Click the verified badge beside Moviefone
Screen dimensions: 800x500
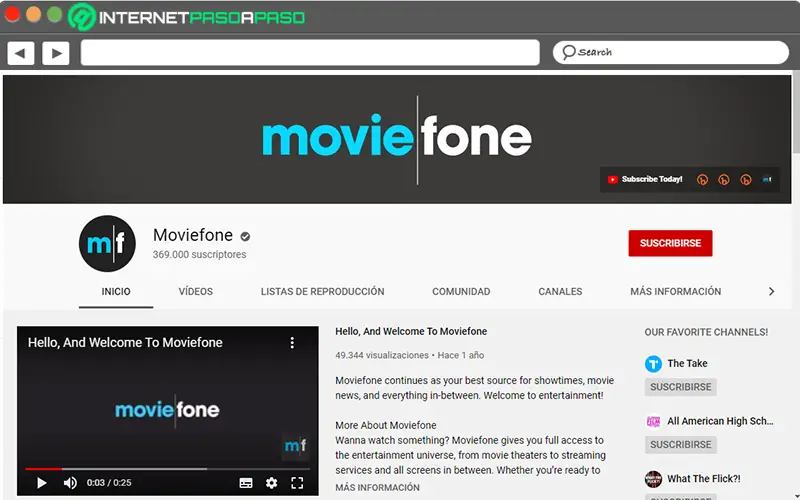[245, 236]
